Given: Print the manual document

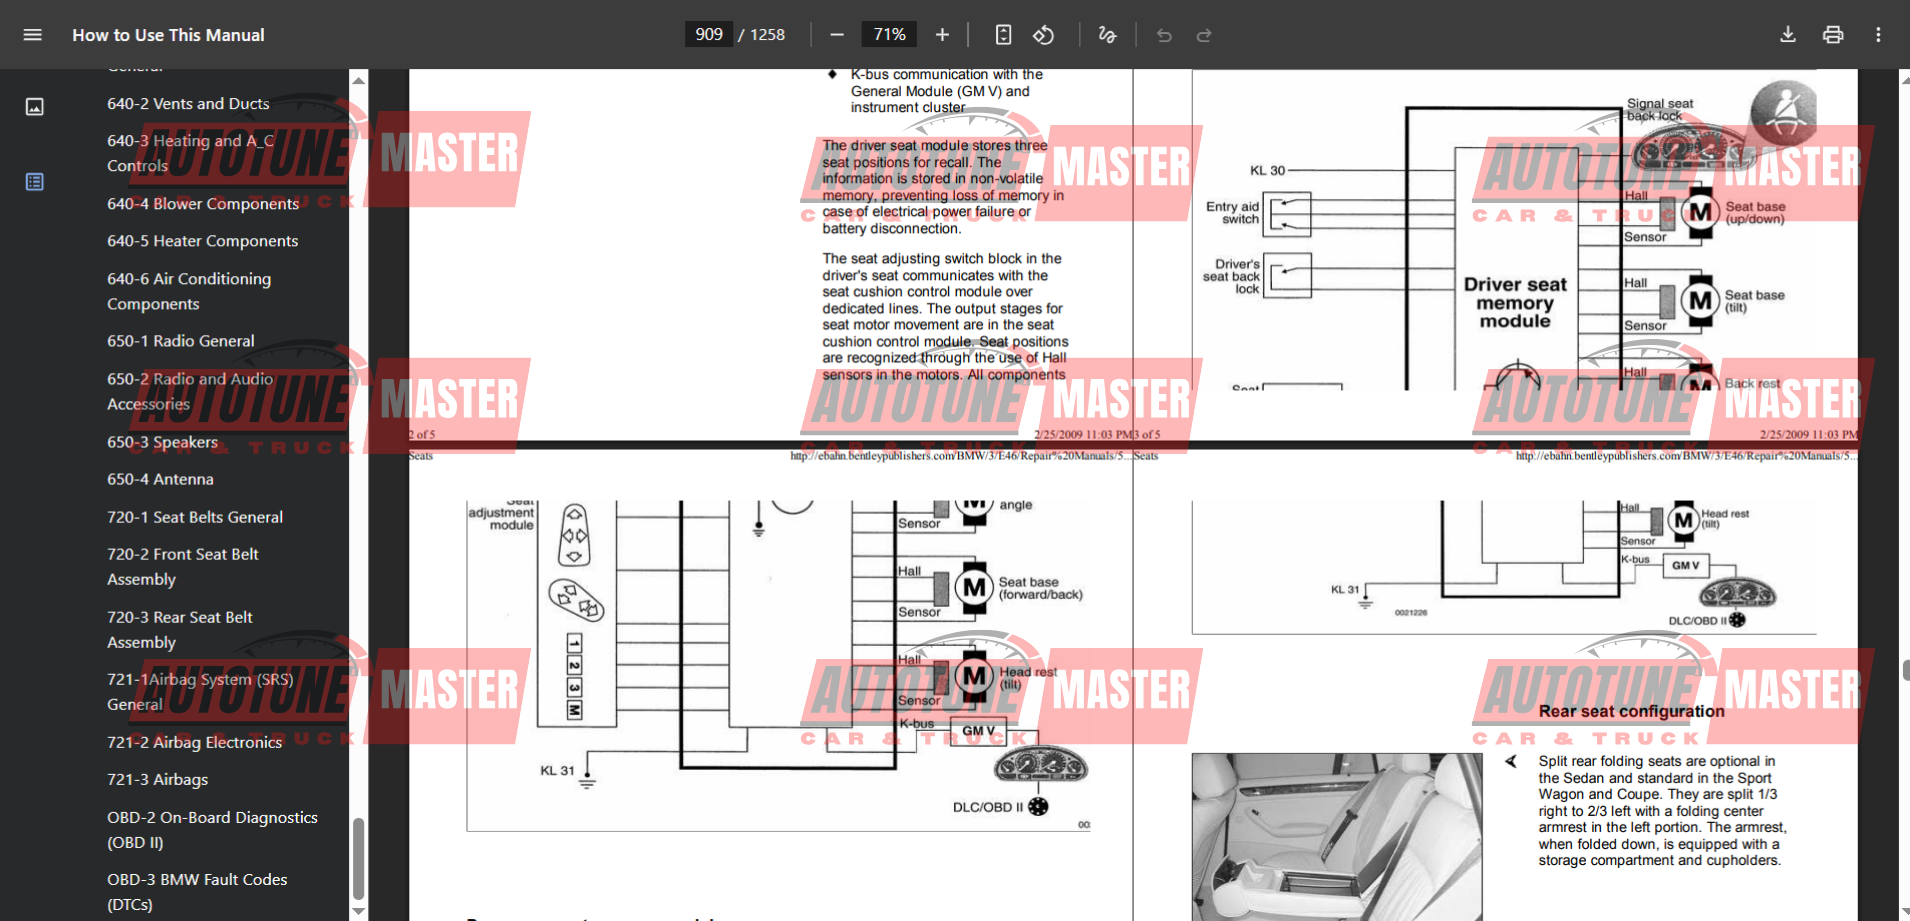Looking at the screenshot, I should 1833,35.
